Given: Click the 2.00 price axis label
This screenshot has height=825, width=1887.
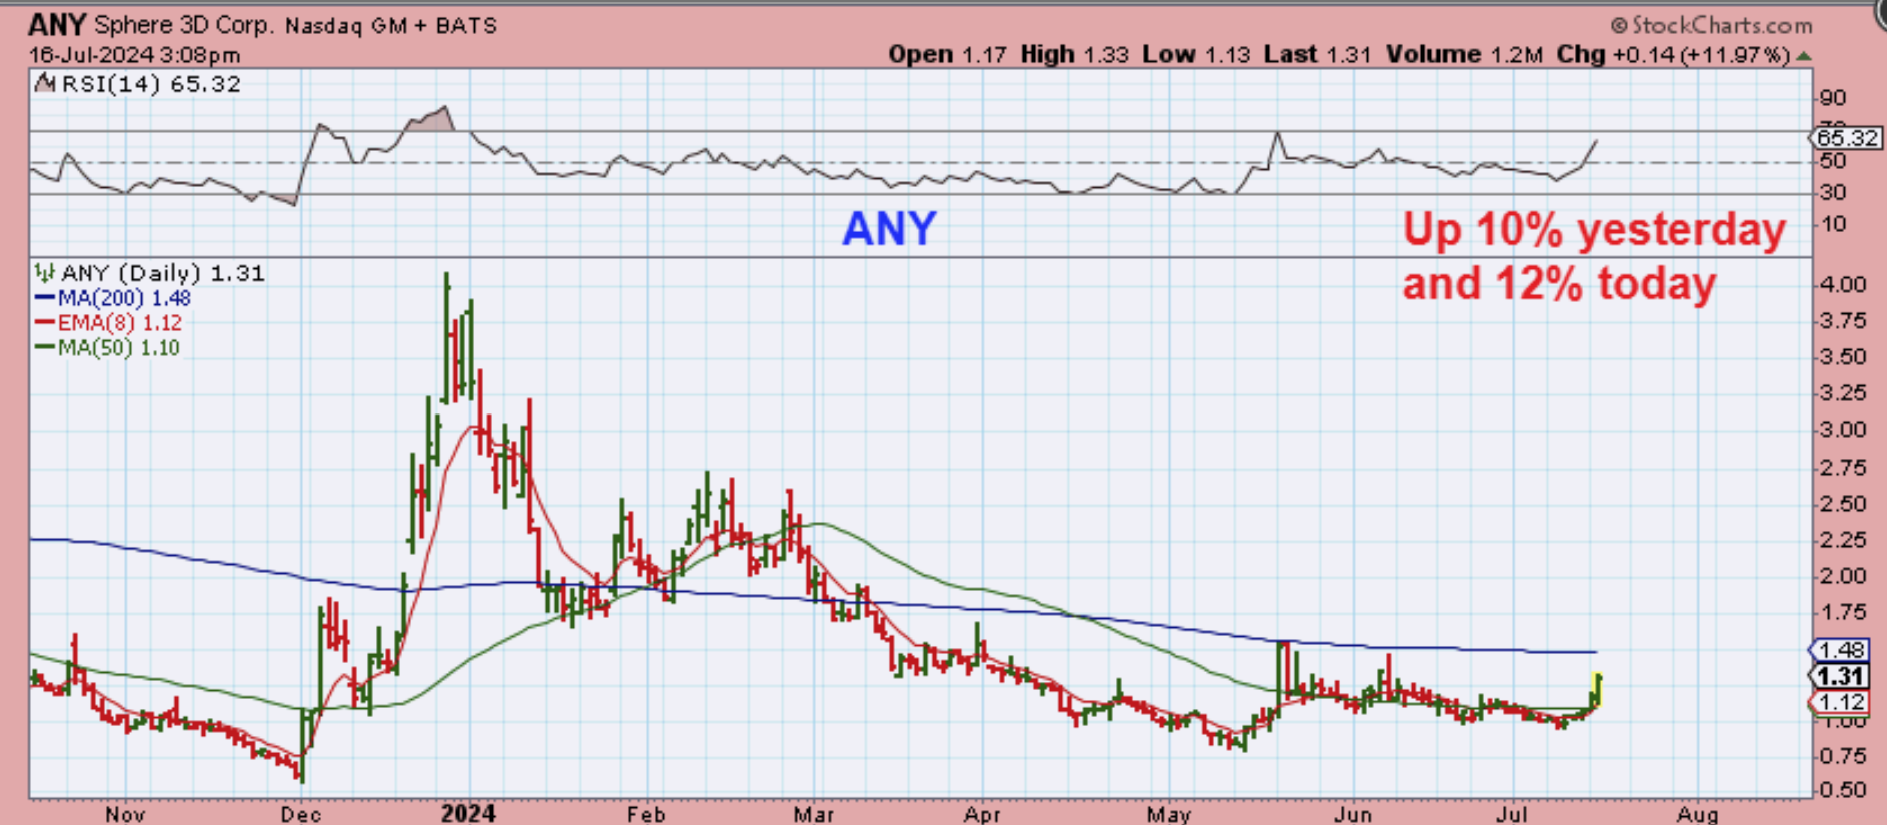Looking at the screenshot, I should (1841, 576).
